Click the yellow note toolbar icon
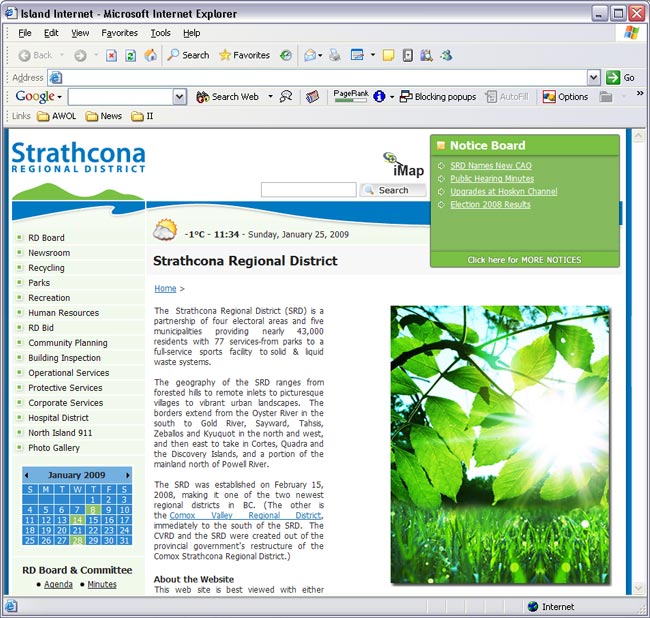Viewport: 650px width, 618px height. (x=388, y=55)
